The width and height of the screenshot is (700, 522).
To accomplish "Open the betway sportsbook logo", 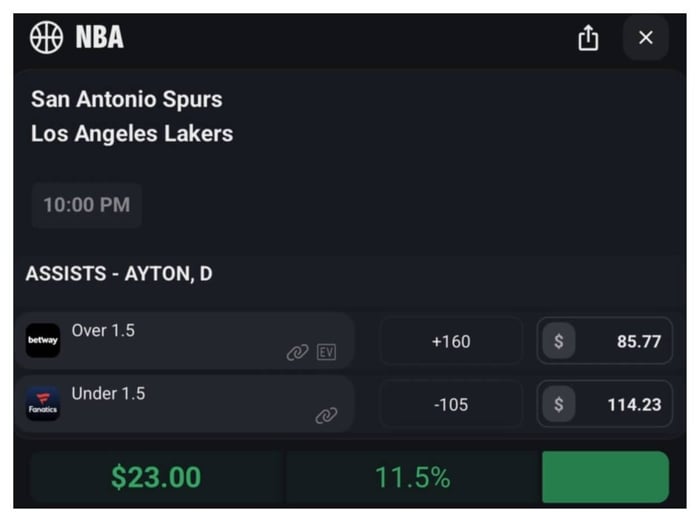I will pos(43,341).
